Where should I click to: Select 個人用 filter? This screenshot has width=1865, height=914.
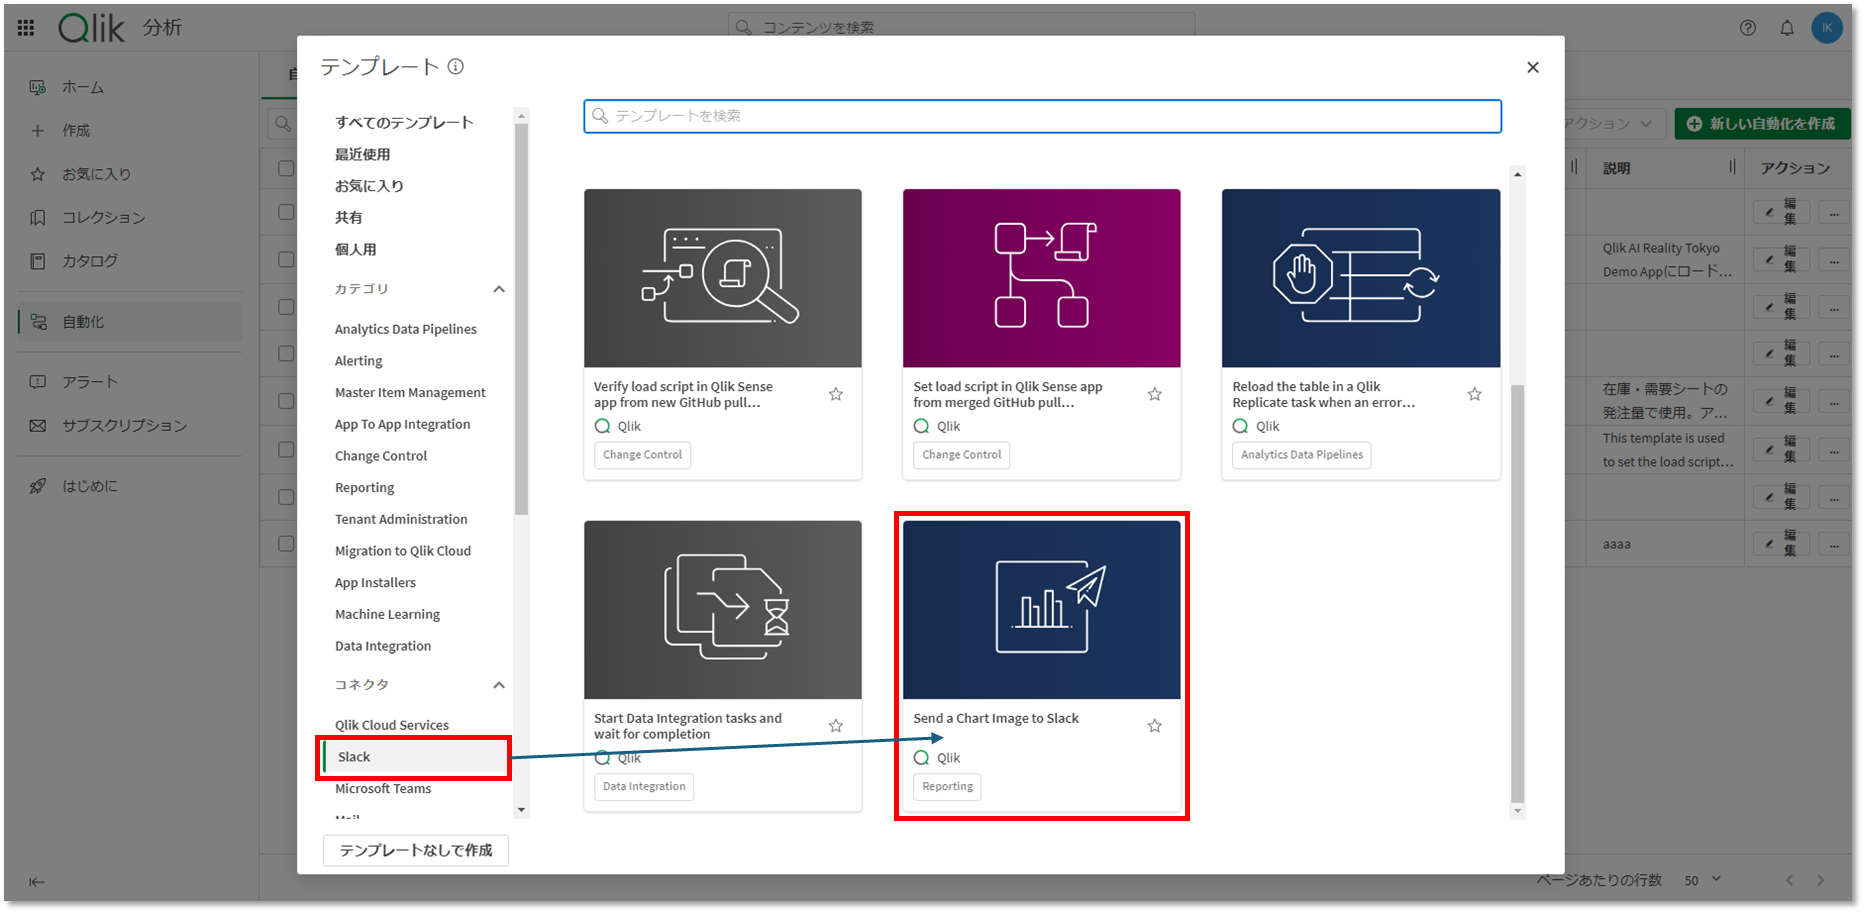(355, 249)
